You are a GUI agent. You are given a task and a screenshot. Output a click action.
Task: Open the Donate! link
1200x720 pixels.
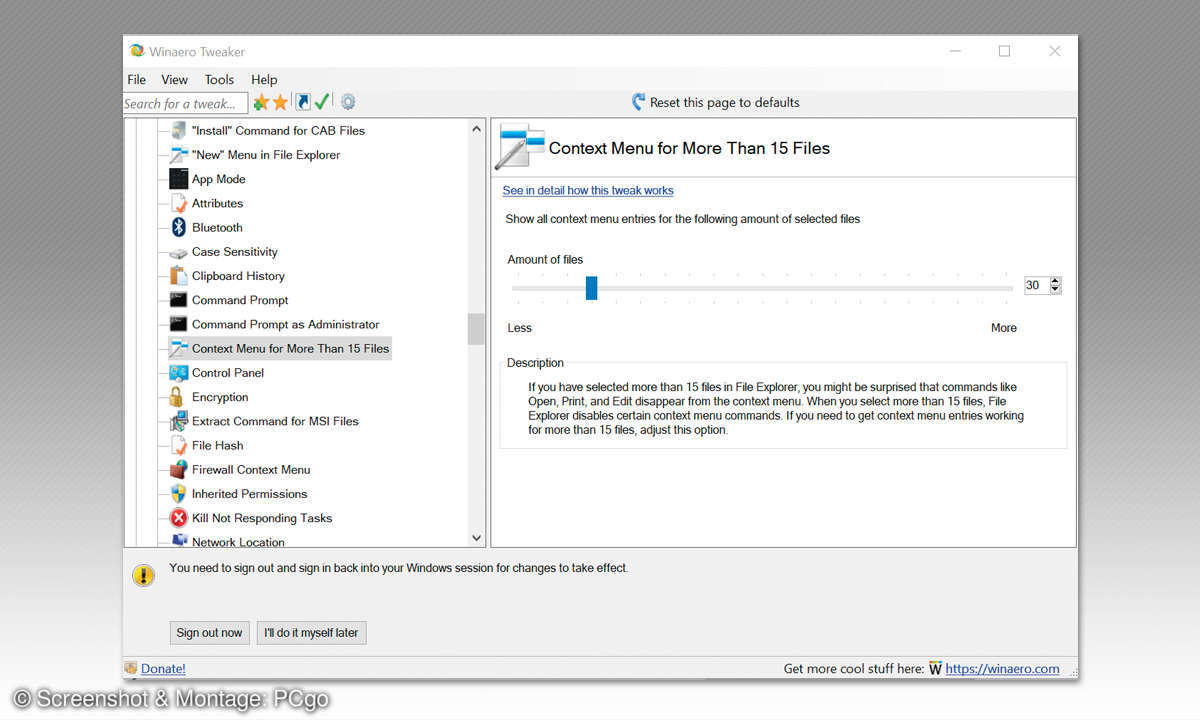pyautogui.click(x=163, y=669)
